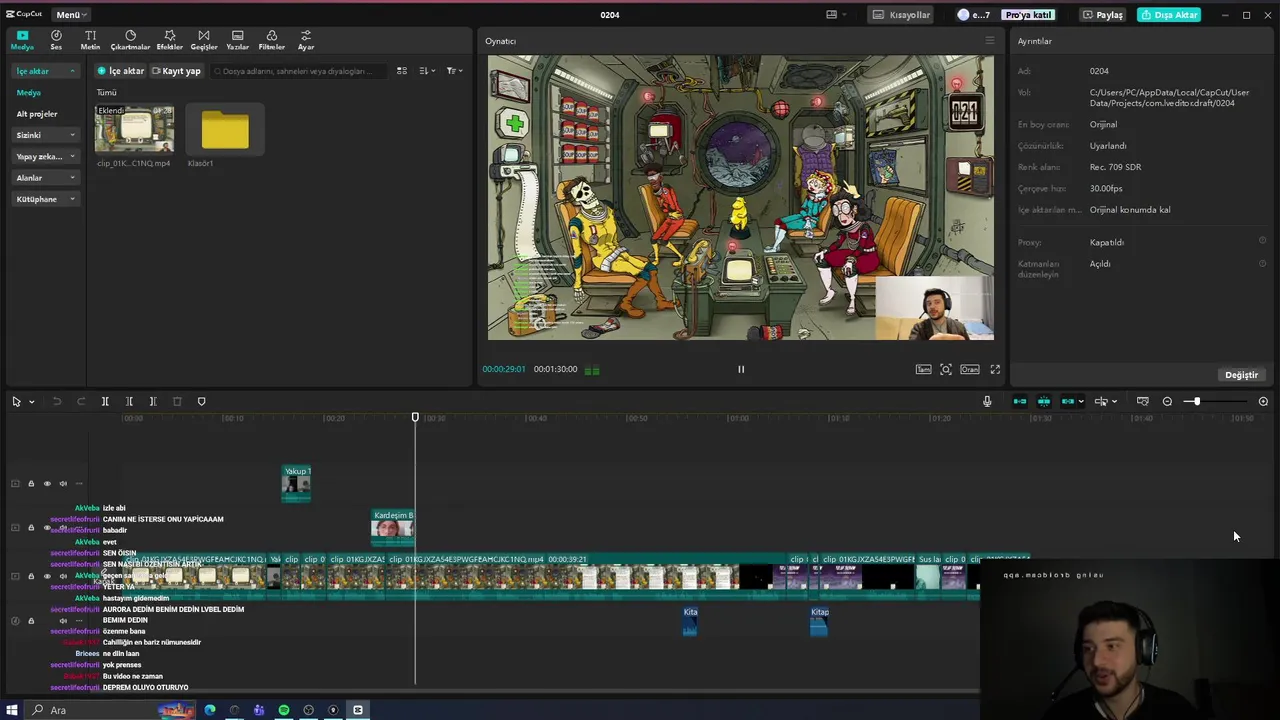Open the Geçişler transitions tab
This screenshot has width=1280, height=720.
pos(204,40)
